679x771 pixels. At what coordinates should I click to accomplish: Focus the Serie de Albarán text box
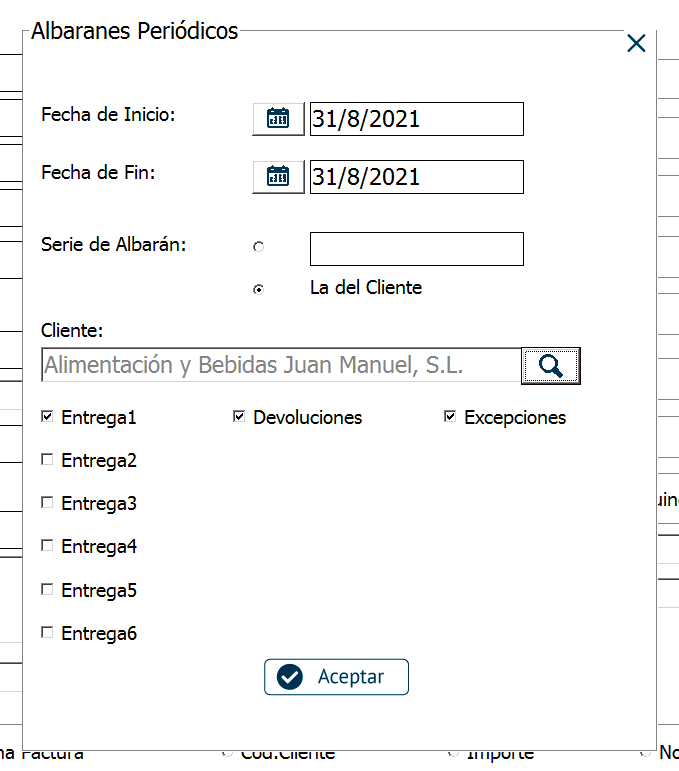(416, 249)
